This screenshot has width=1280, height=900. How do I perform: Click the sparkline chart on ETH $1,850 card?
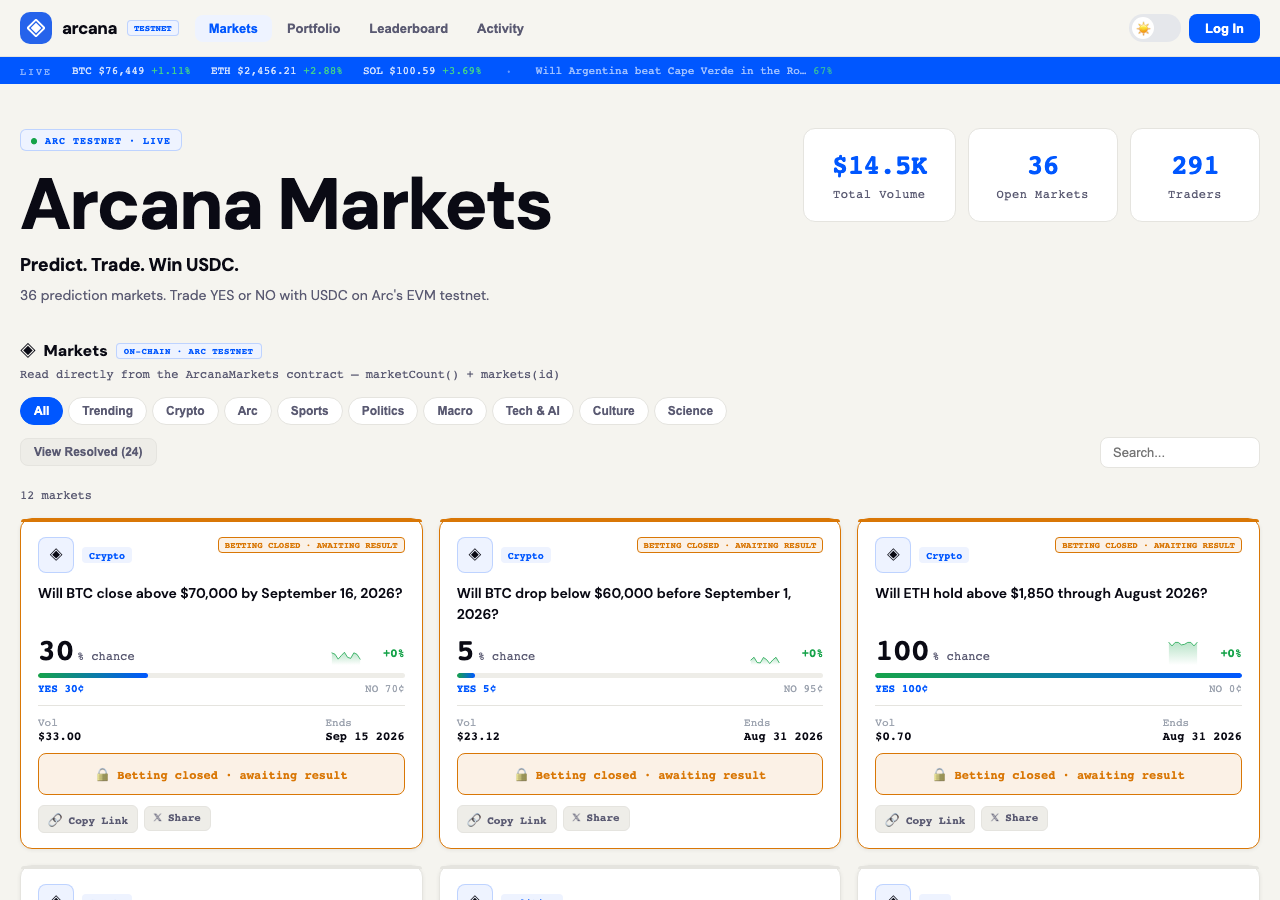[1183, 653]
